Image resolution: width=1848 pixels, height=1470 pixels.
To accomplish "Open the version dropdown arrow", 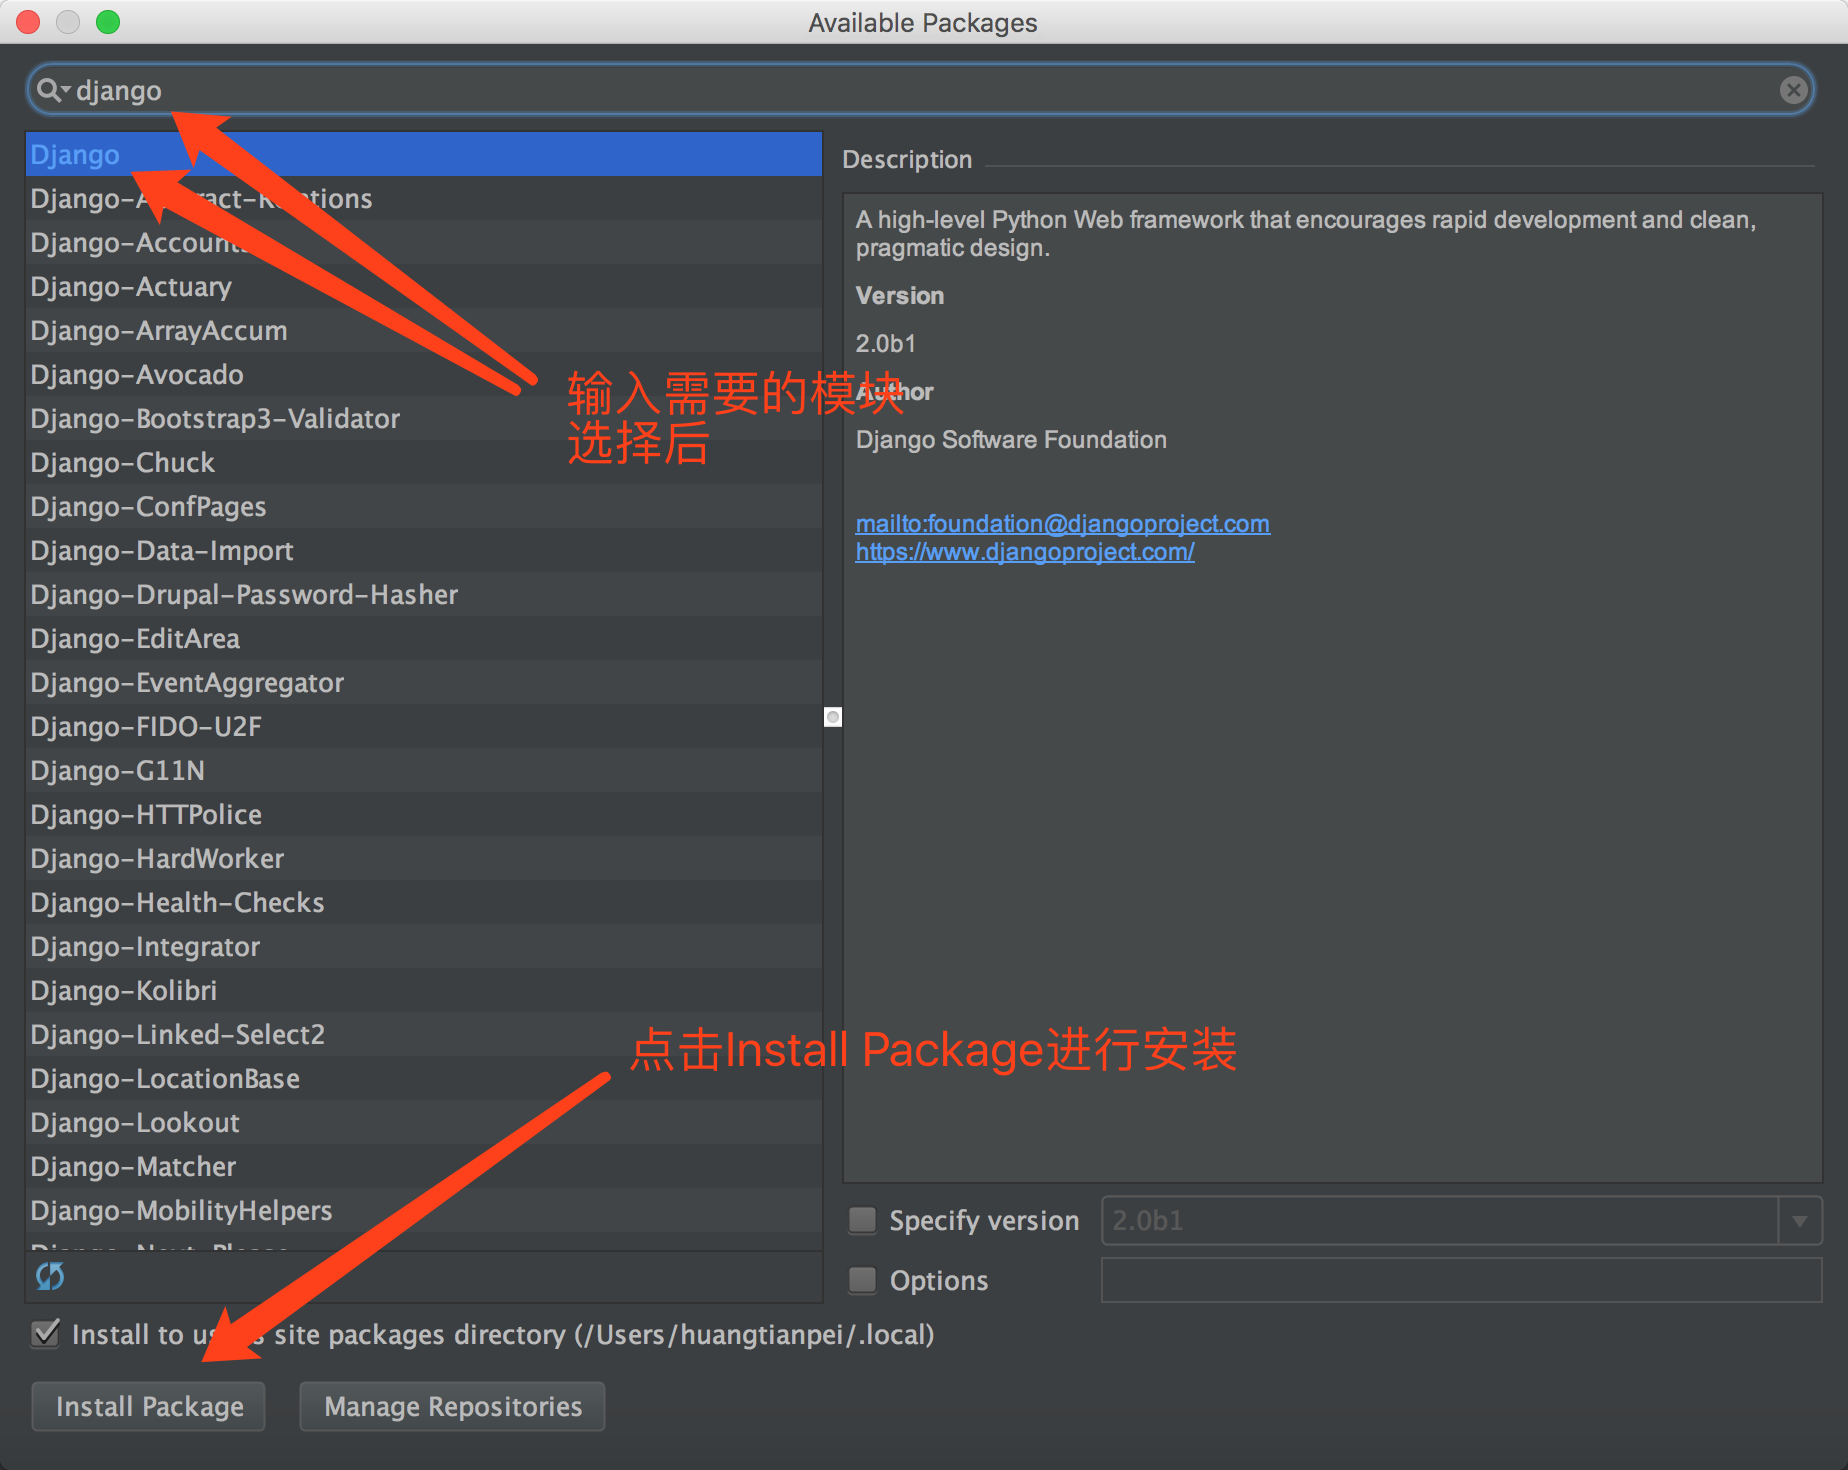I will (1800, 1221).
